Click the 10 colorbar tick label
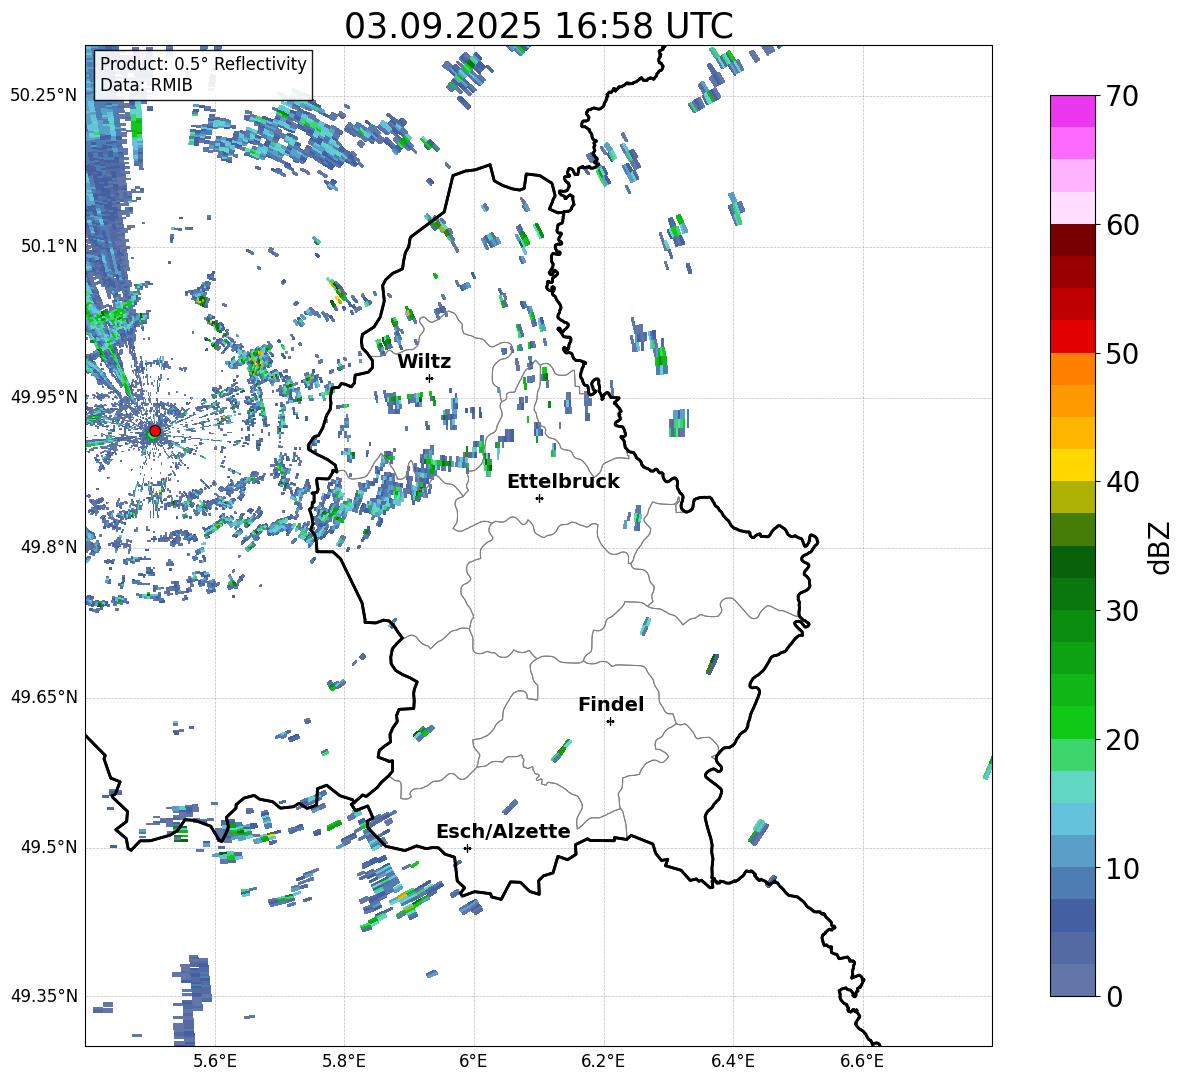Viewport: 1184px width, 1081px height. (x=1121, y=868)
